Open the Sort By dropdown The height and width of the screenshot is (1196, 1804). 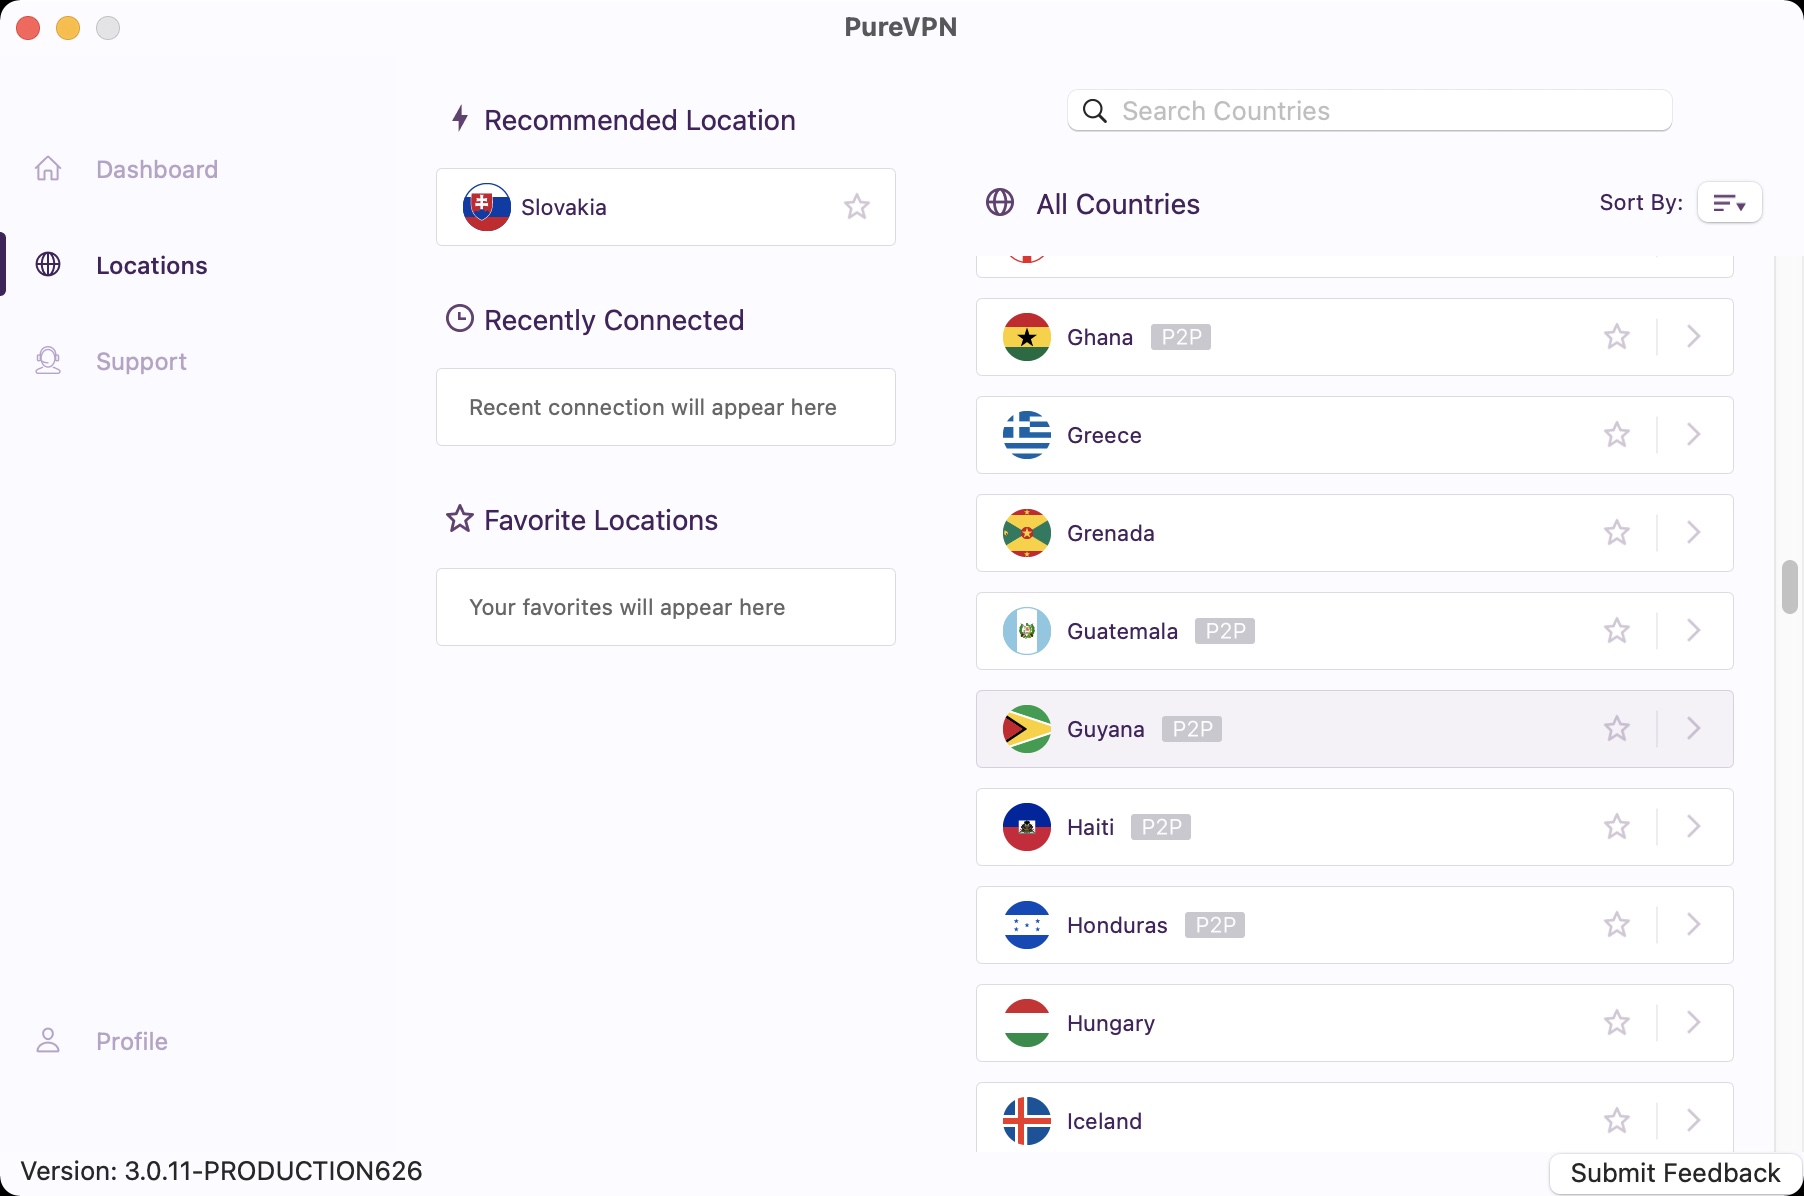point(1729,203)
